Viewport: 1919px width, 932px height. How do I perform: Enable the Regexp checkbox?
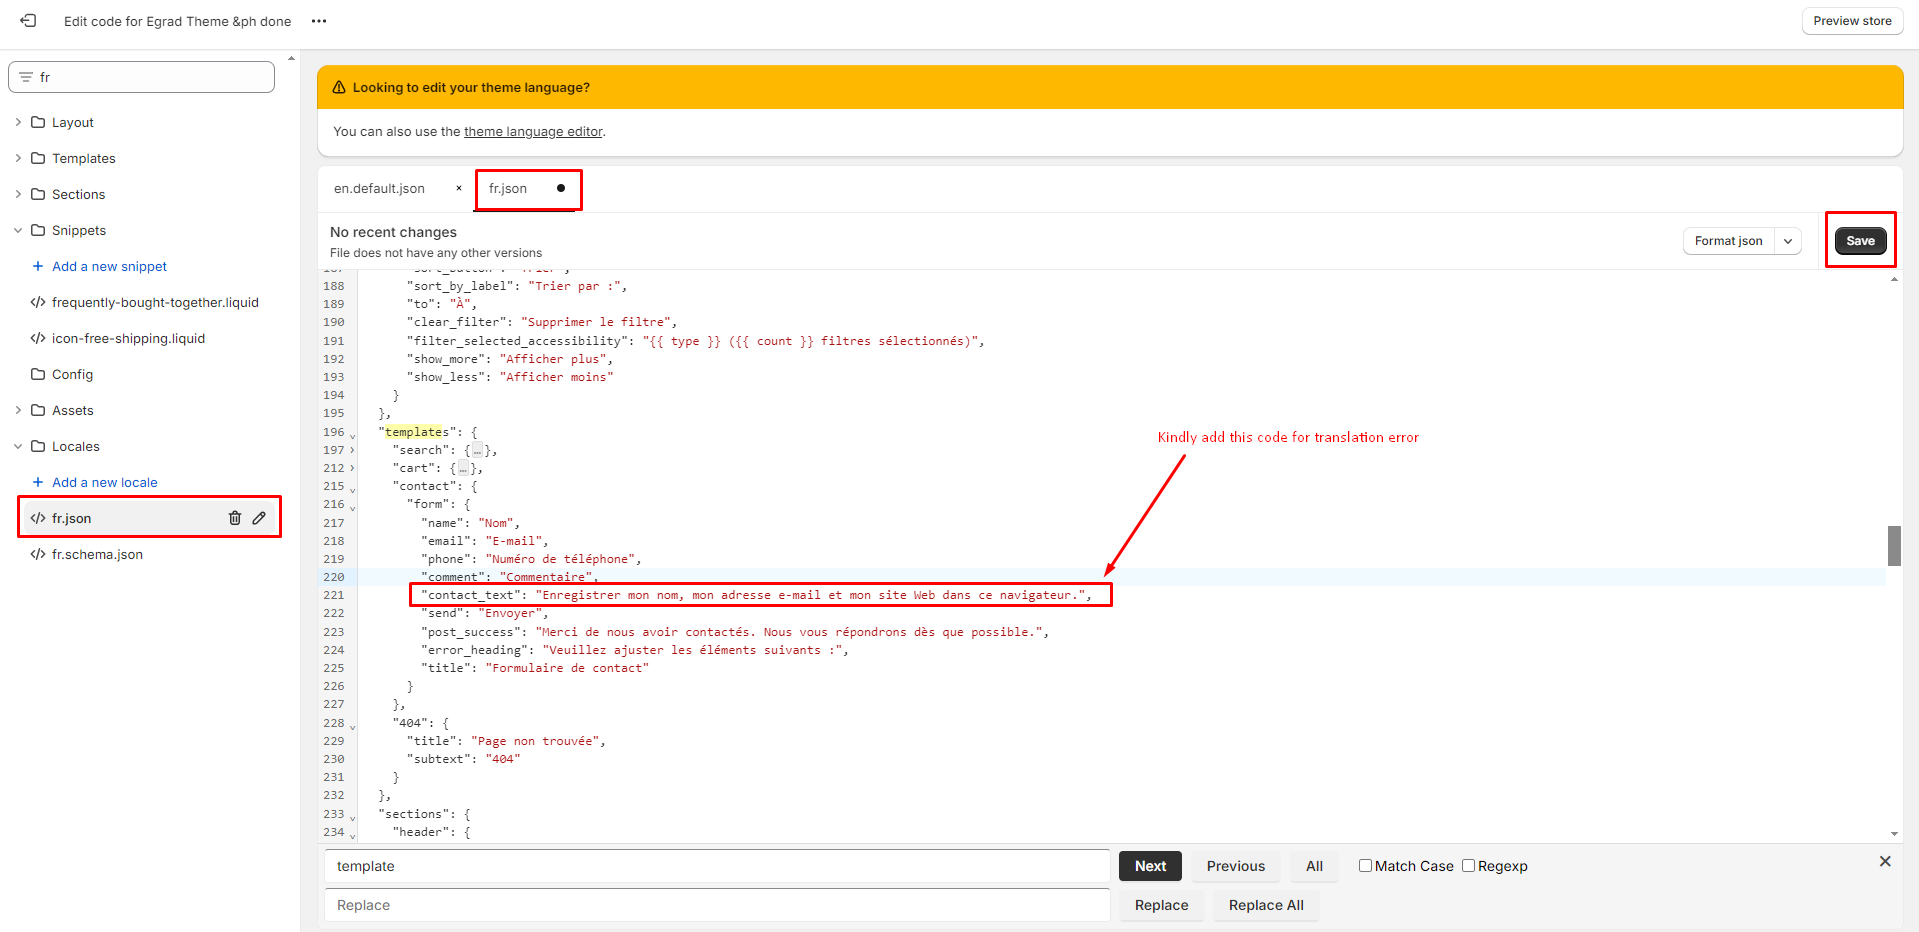[x=1468, y=865]
